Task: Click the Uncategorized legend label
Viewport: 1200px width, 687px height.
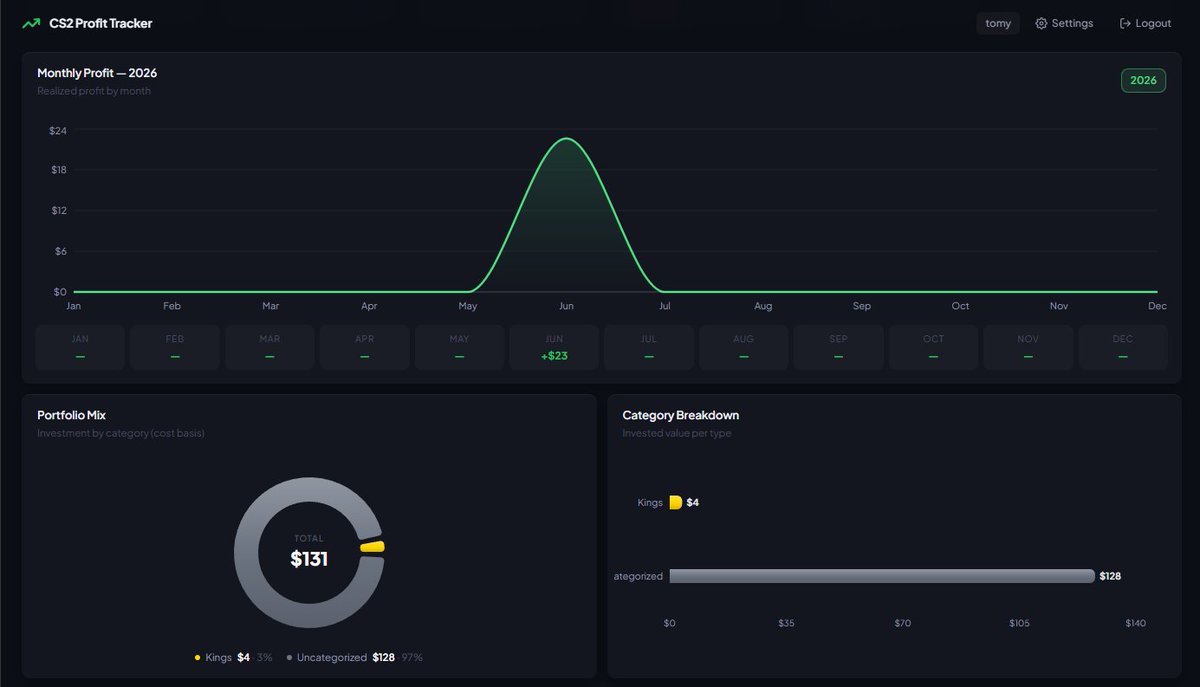Action: coord(332,658)
